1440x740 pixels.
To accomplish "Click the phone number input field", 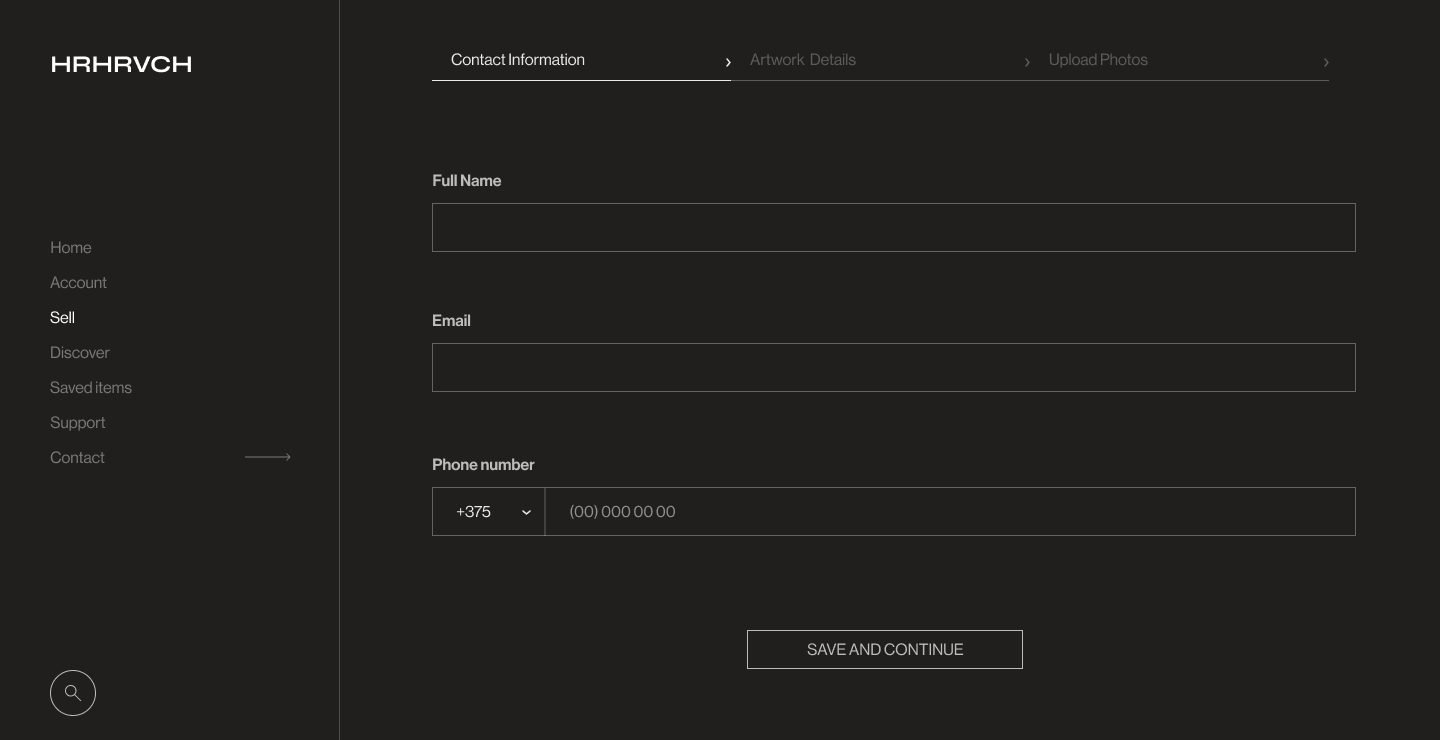I will pyautogui.click(x=950, y=512).
